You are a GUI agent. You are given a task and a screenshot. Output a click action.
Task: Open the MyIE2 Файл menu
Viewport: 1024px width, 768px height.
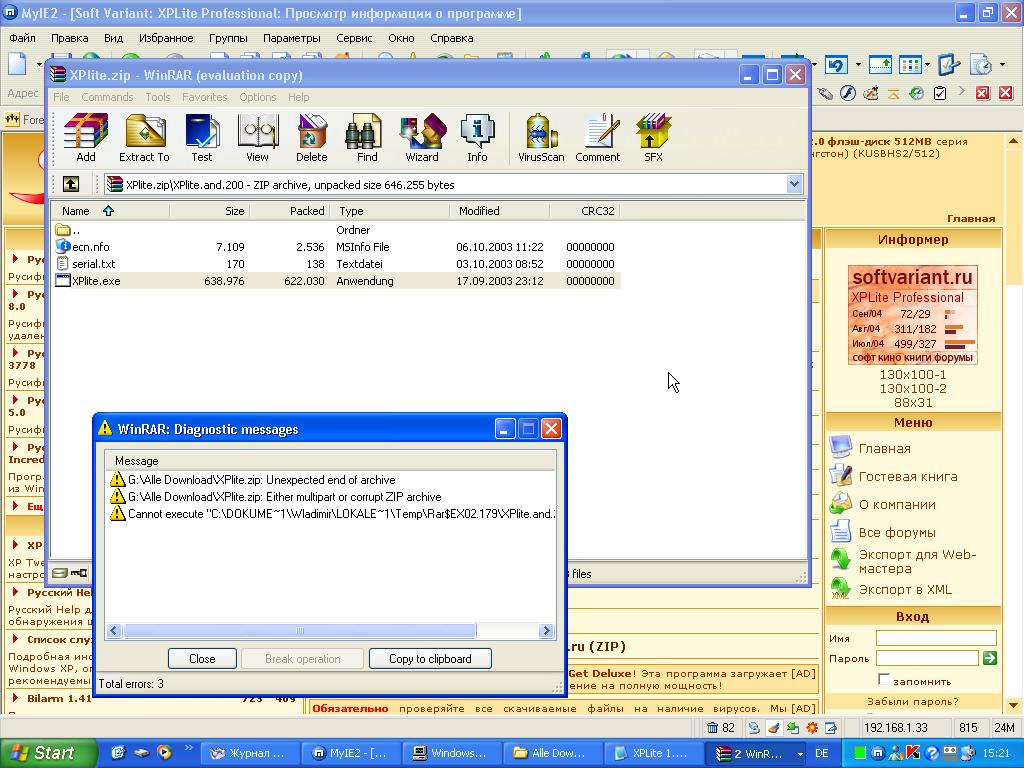pyautogui.click(x=22, y=38)
